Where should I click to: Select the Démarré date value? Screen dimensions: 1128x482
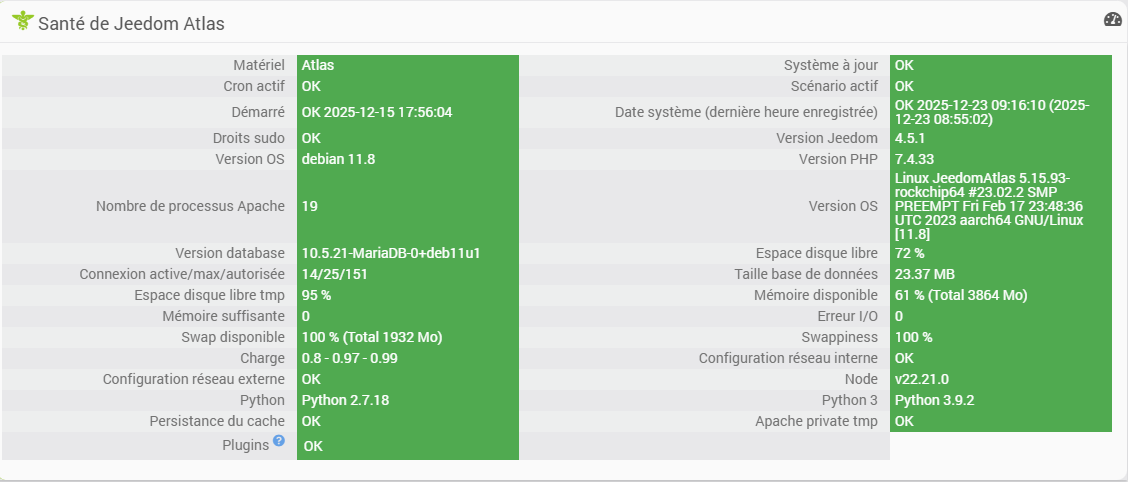coord(377,112)
